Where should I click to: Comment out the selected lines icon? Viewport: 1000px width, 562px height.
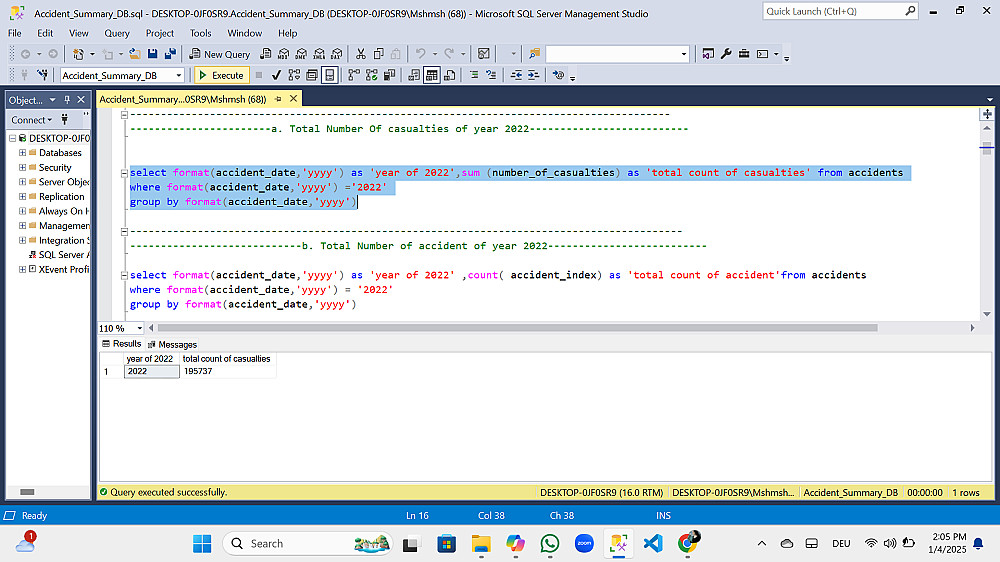pos(474,75)
